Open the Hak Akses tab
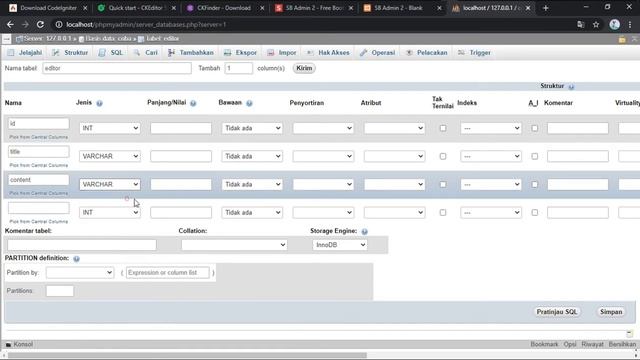This screenshot has height=360, width=640. pos(328,53)
